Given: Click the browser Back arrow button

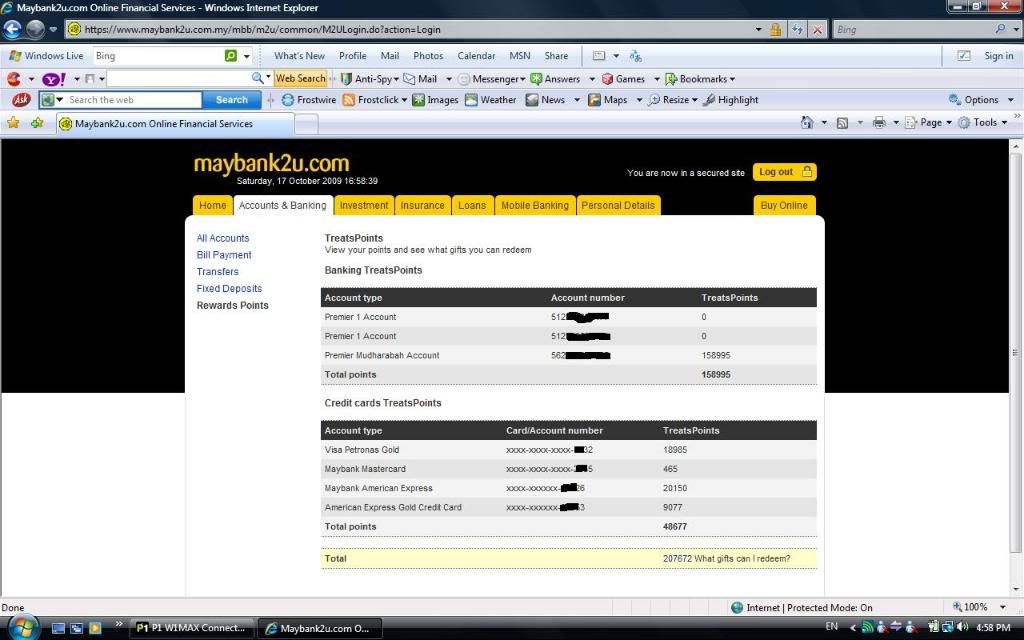Looking at the screenshot, I should [12, 29].
